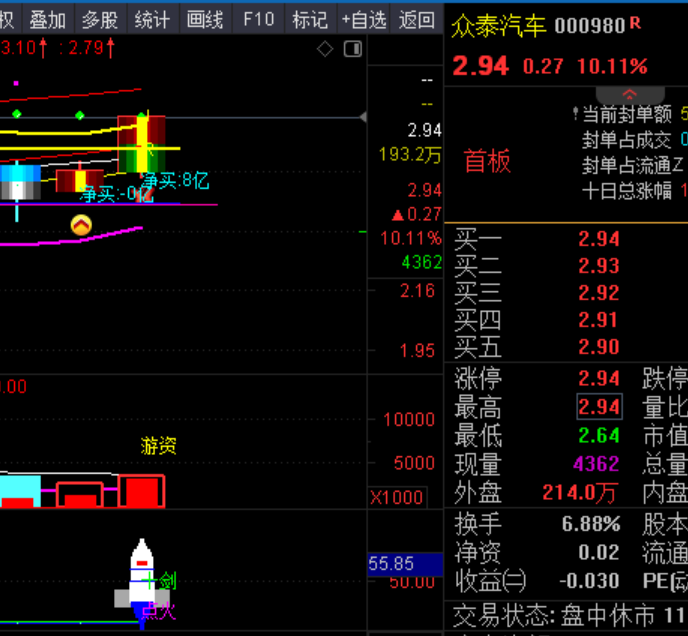The width and height of the screenshot is (688, 636).
Task: Click the 游资 label in volume pane
Action: tap(158, 446)
